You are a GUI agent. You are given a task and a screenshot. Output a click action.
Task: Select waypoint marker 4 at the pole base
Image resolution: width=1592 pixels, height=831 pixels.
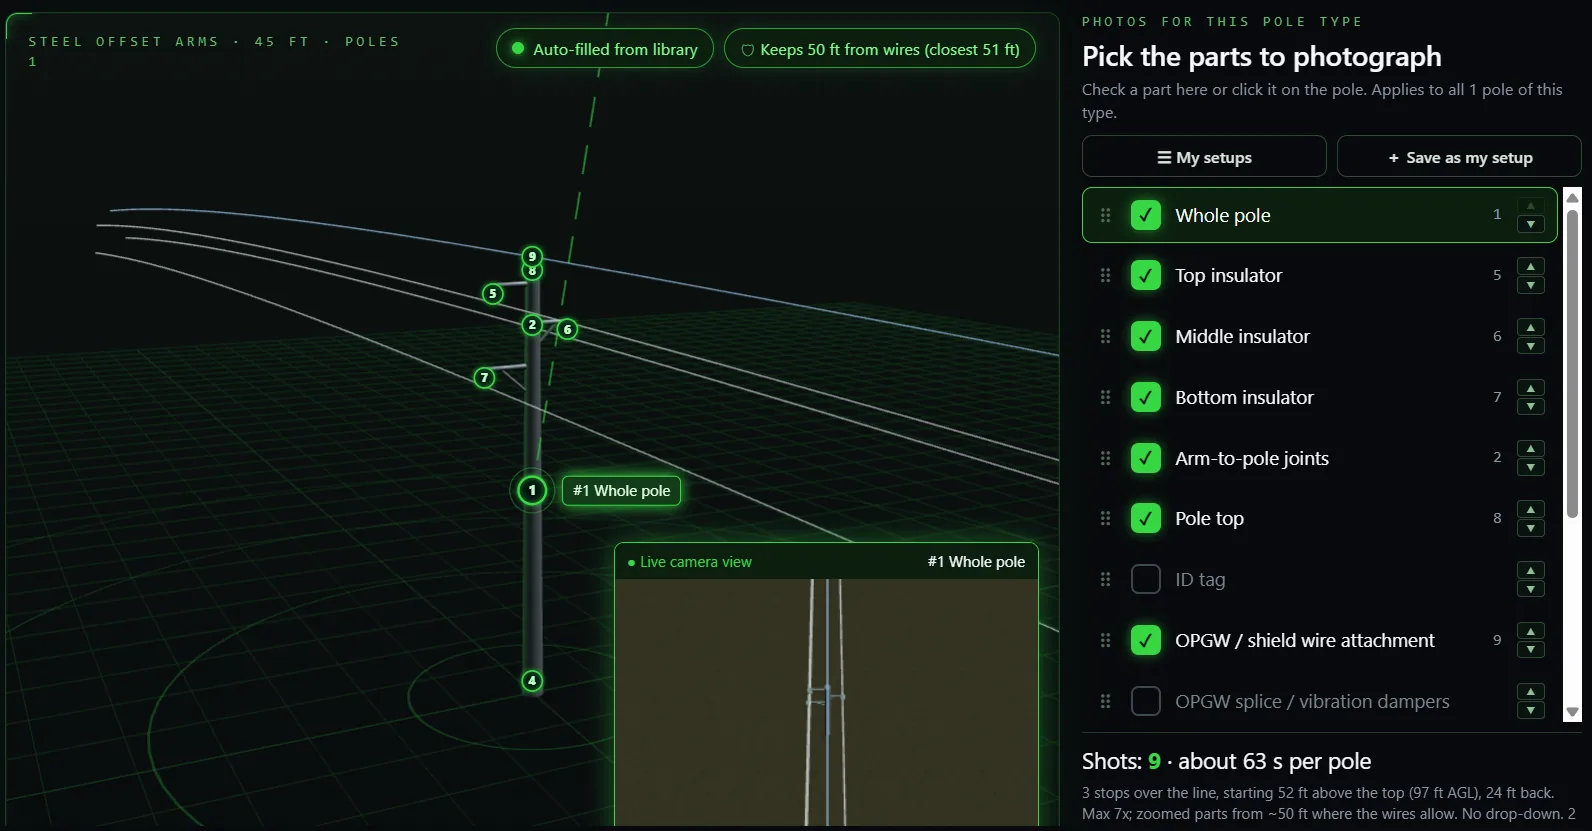[x=532, y=681]
